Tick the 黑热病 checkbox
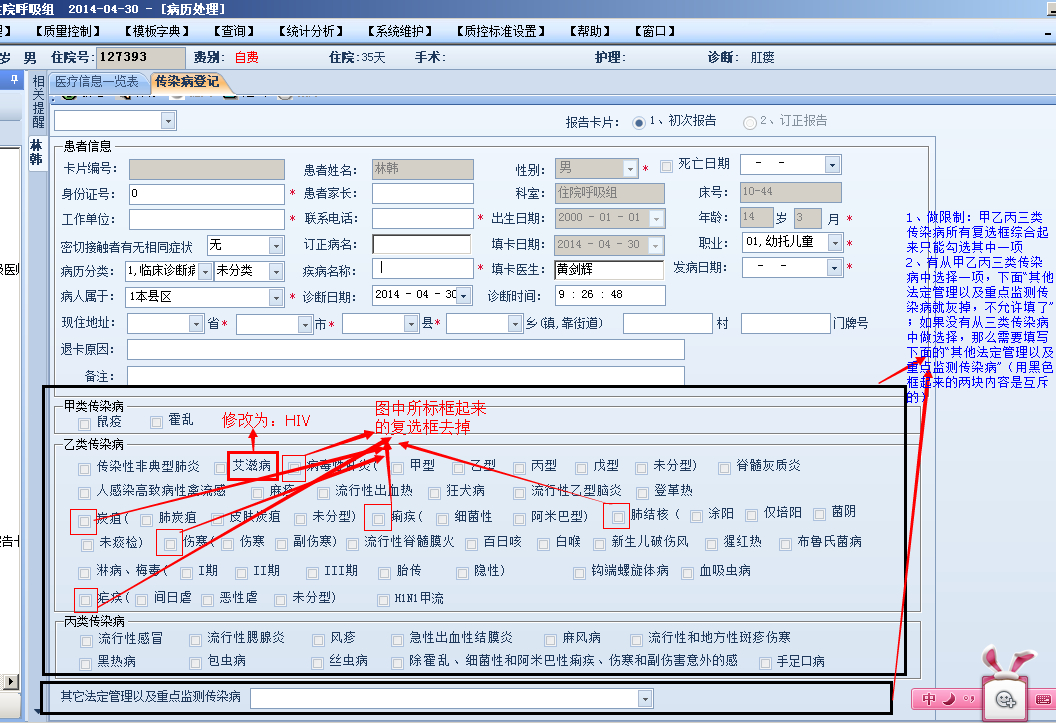Viewport: 1056px width, 723px height. coord(86,664)
